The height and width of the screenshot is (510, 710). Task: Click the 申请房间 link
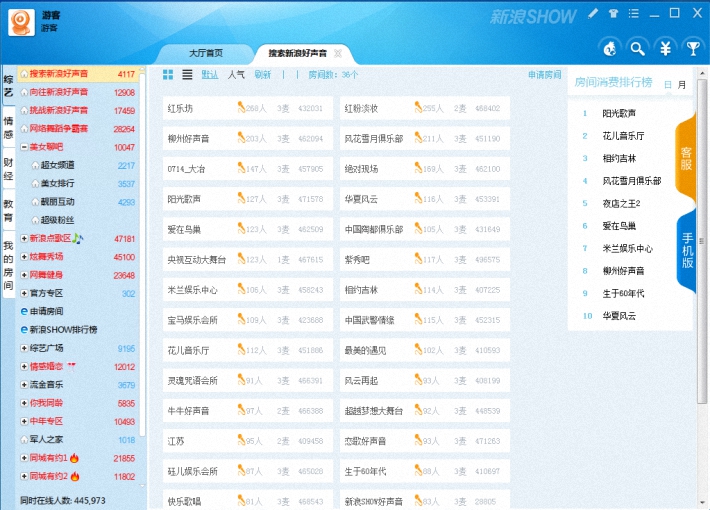click(x=544, y=75)
